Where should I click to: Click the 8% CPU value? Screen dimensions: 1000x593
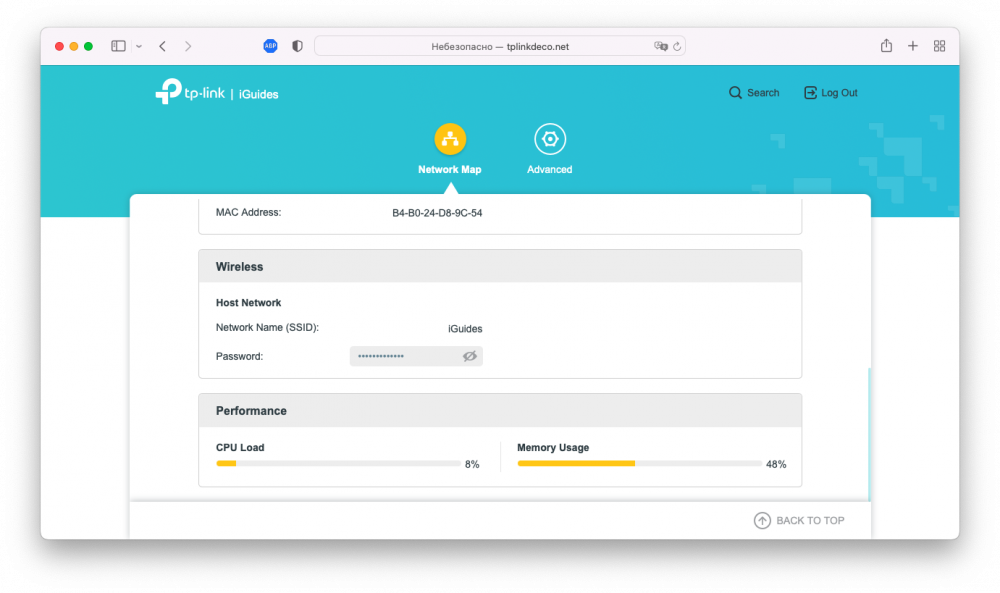pos(472,464)
